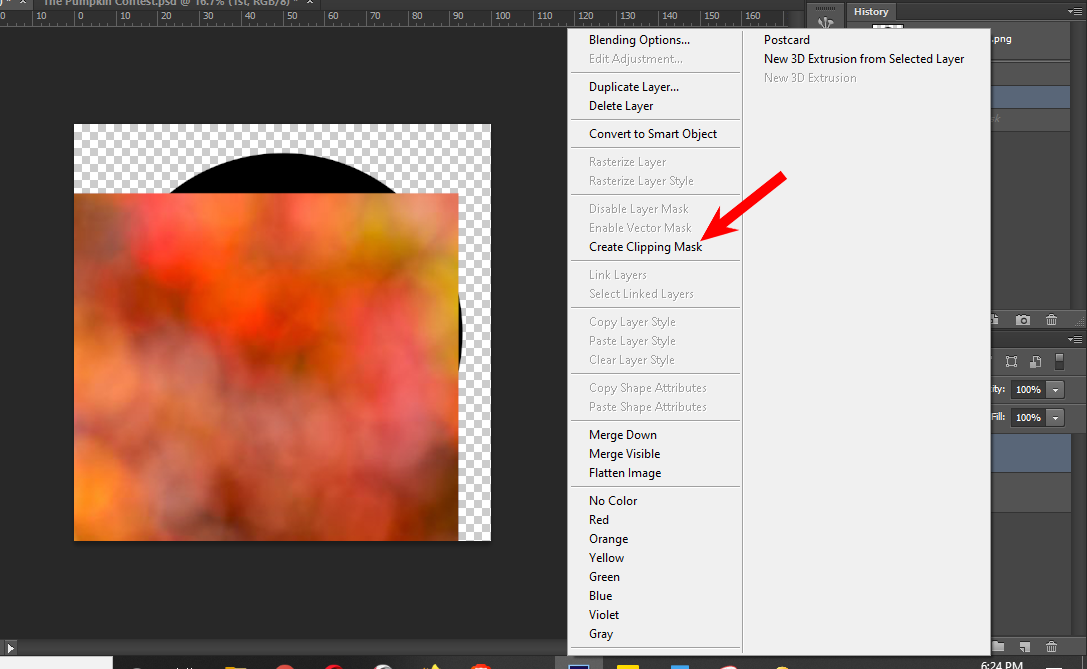Choose Delete Layer from context menu
Viewport: 1087px width, 669px height.
coord(621,106)
